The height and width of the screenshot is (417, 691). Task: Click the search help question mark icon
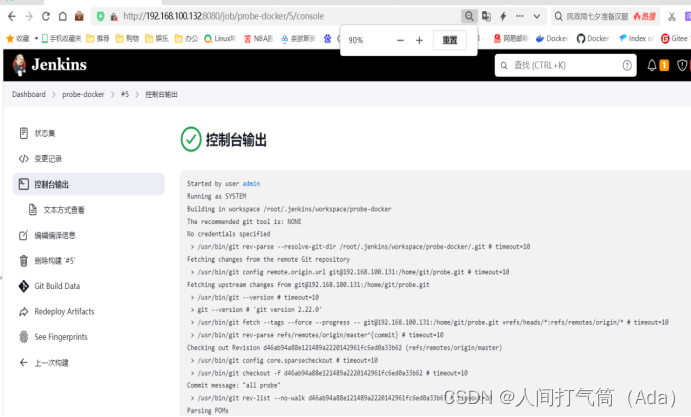point(627,66)
